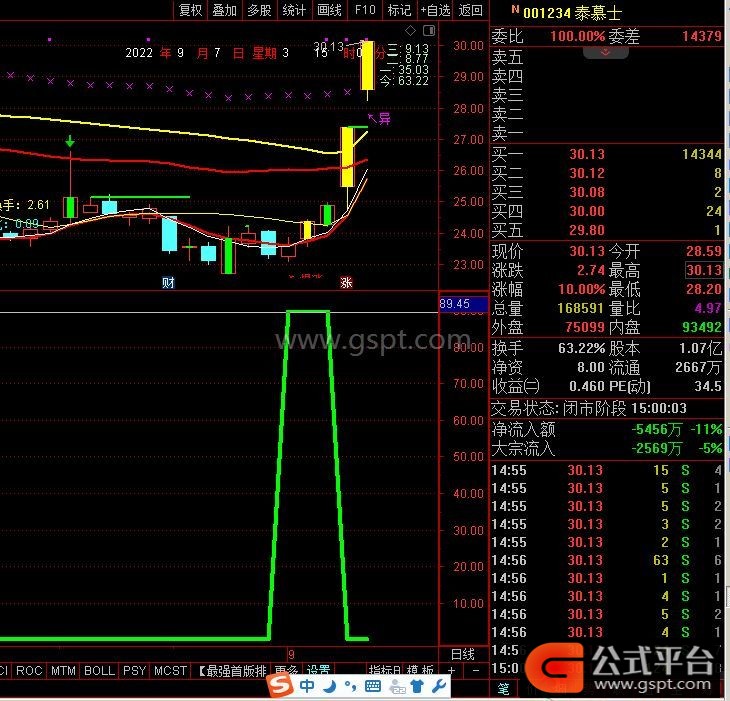Click the diamond icon above the chart
The width and height of the screenshot is (730, 701).
410,31
